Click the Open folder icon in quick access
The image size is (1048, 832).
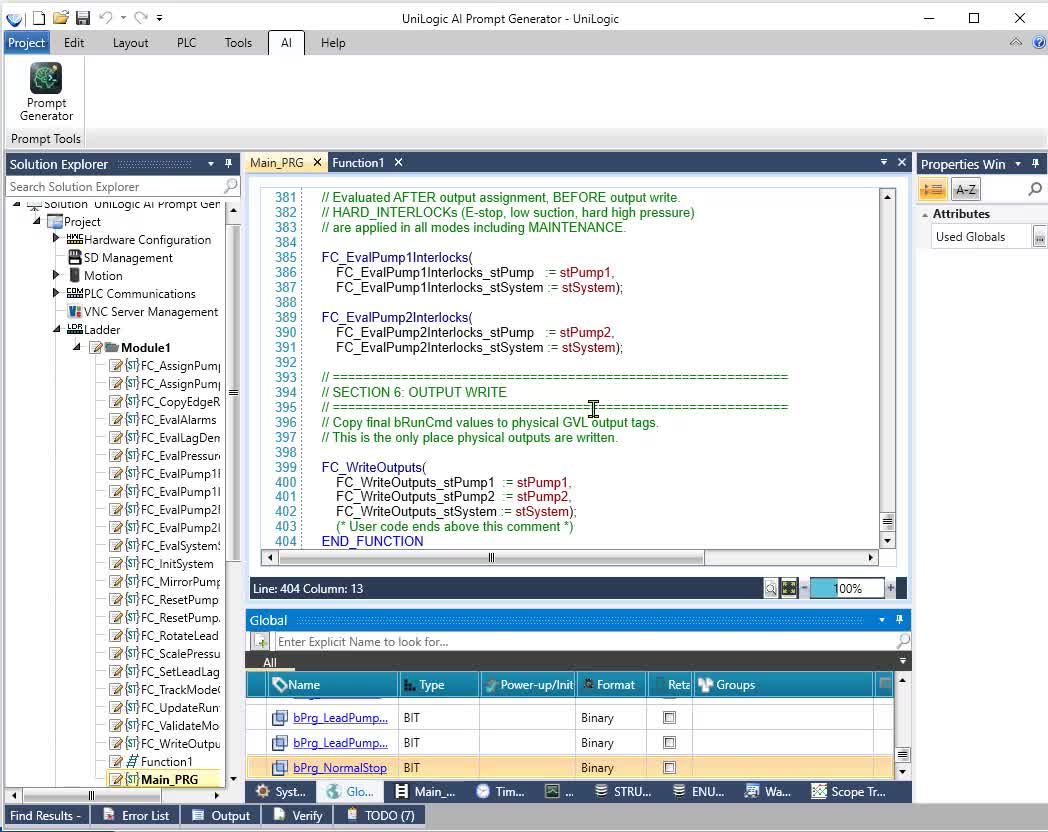(x=61, y=18)
